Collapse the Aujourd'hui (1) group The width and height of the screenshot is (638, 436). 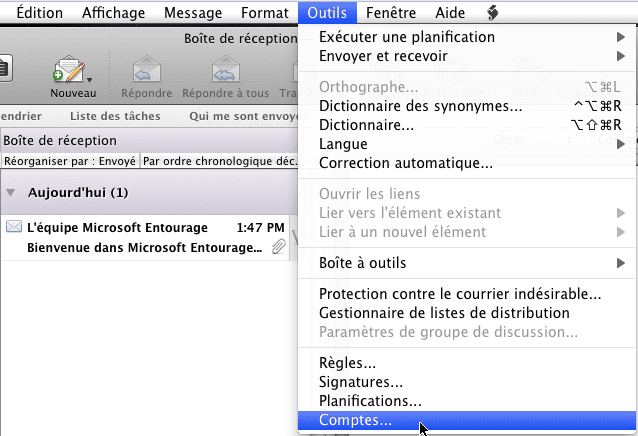pyautogui.click(x=11, y=192)
